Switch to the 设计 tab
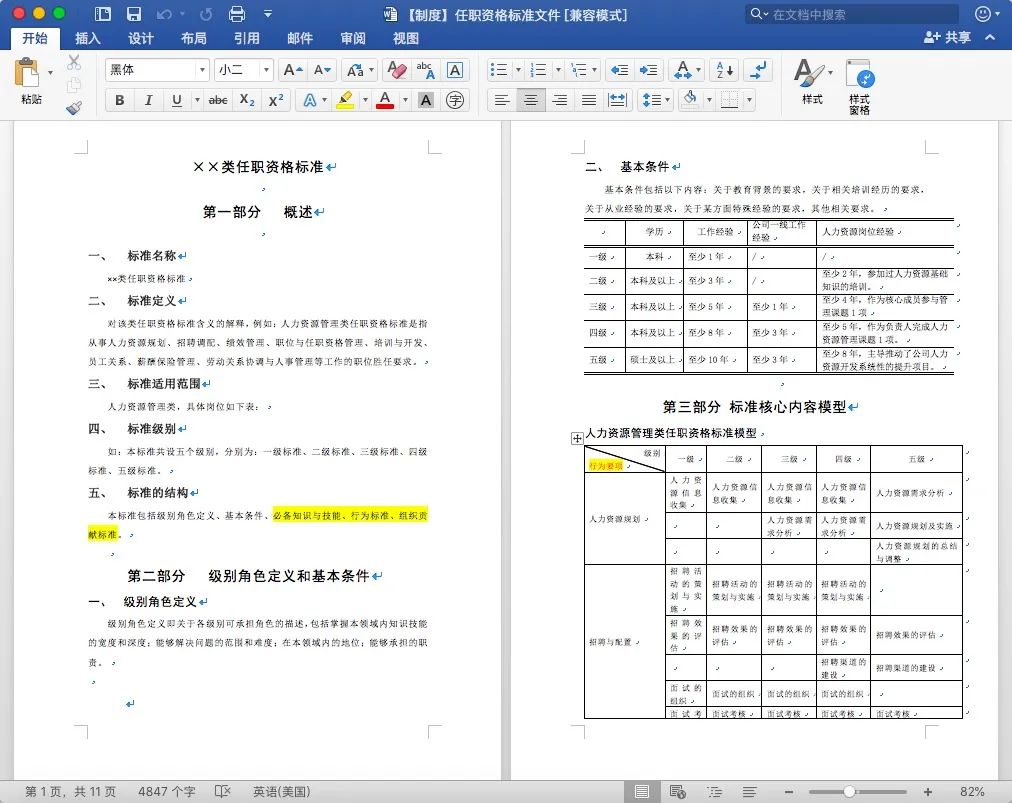The height and width of the screenshot is (803, 1012). (x=141, y=38)
